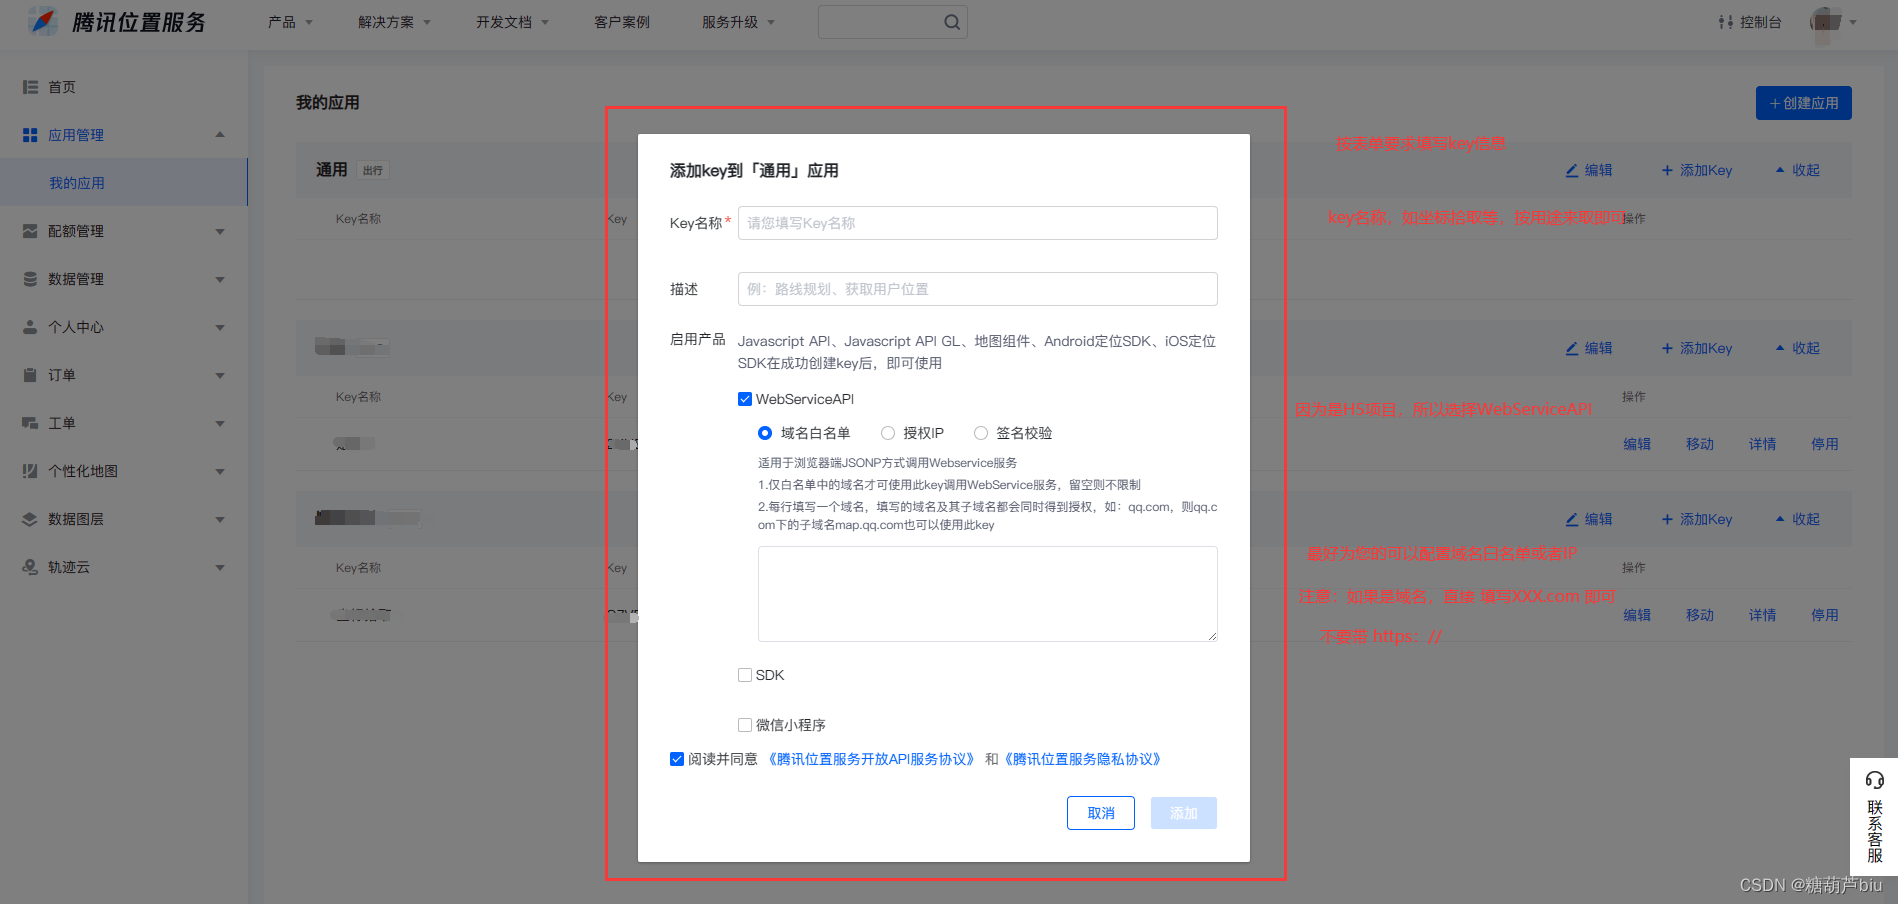Open the 服务升级 dropdown menu
This screenshot has height=904, width=1898.
[x=738, y=22]
